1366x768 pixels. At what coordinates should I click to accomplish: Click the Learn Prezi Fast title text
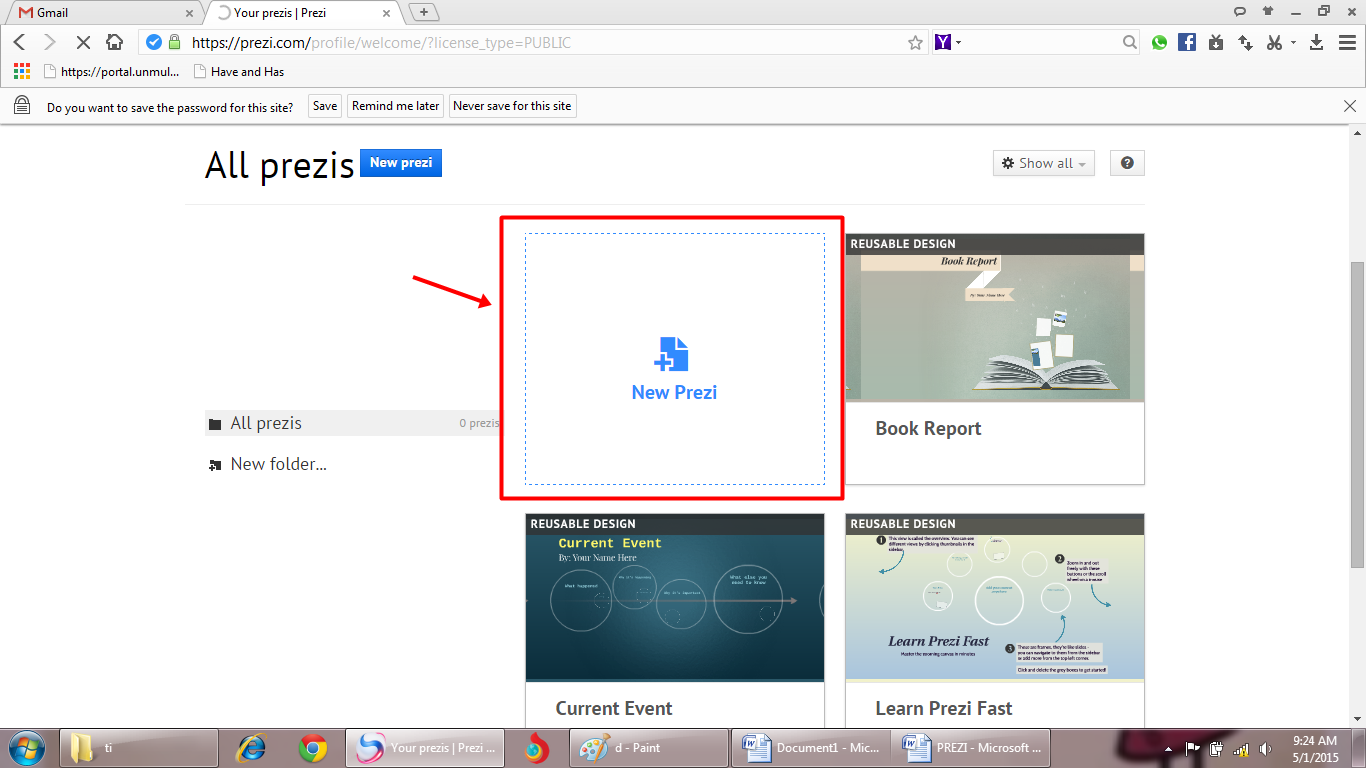pos(944,708)
